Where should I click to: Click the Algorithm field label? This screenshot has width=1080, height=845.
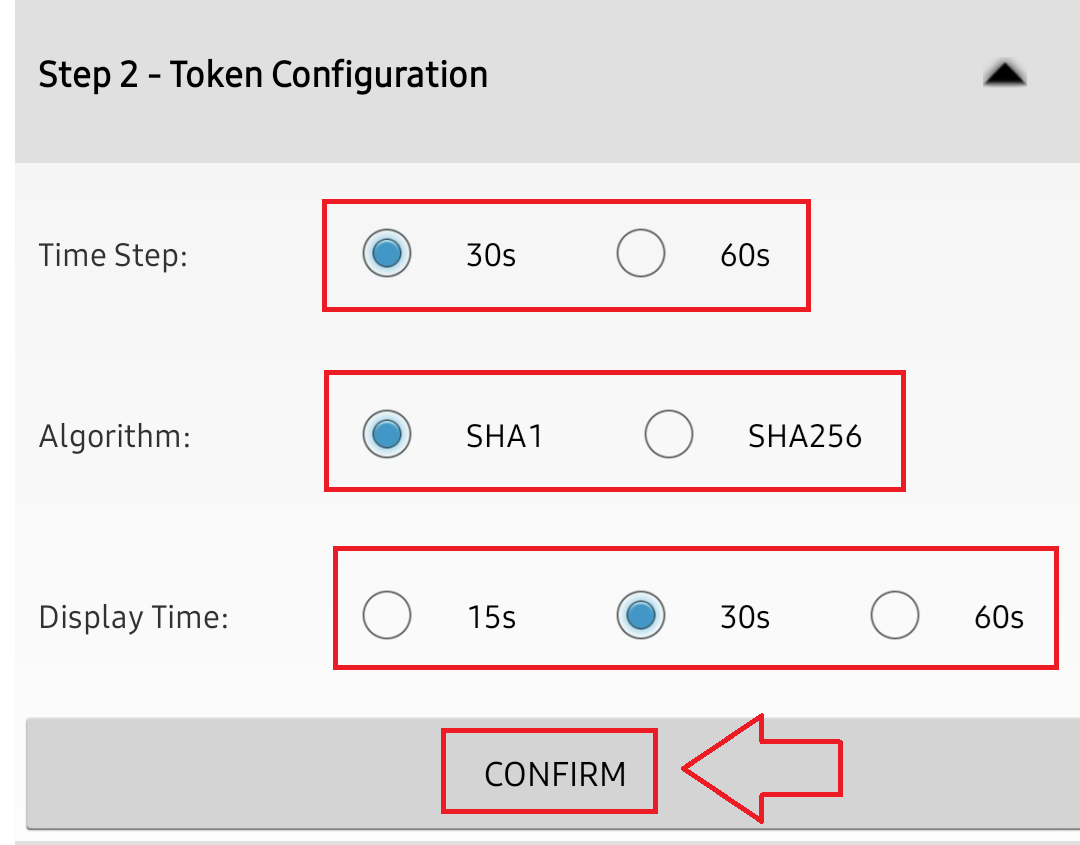(115, 437)
